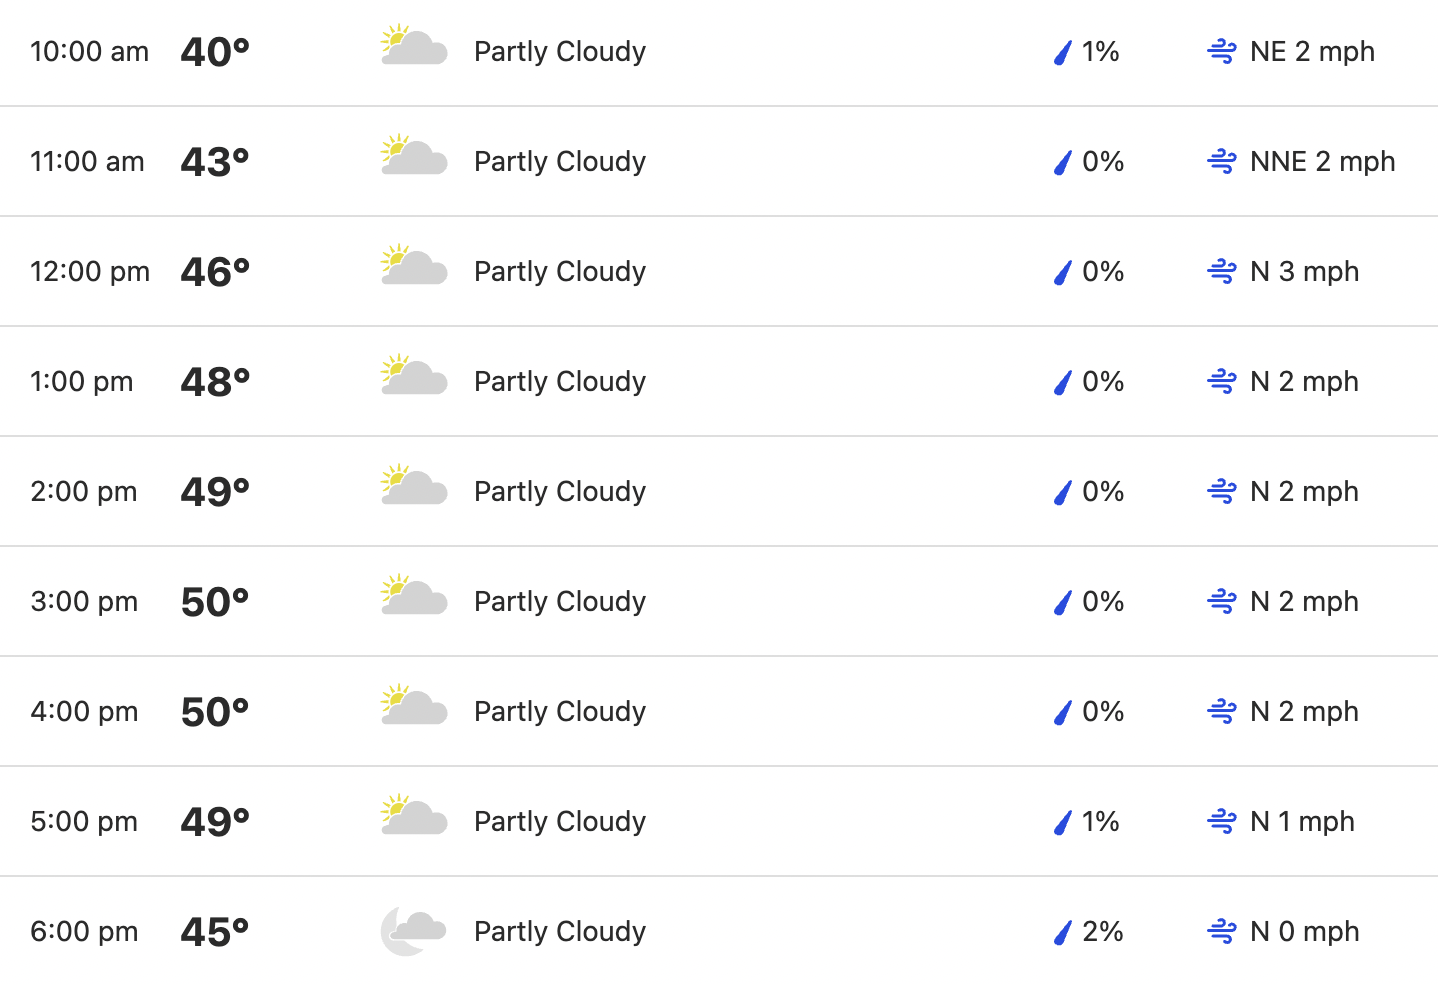Open the 12:00 pm hourly forecast row
The image size is (1438, 984).
(719, 271)
